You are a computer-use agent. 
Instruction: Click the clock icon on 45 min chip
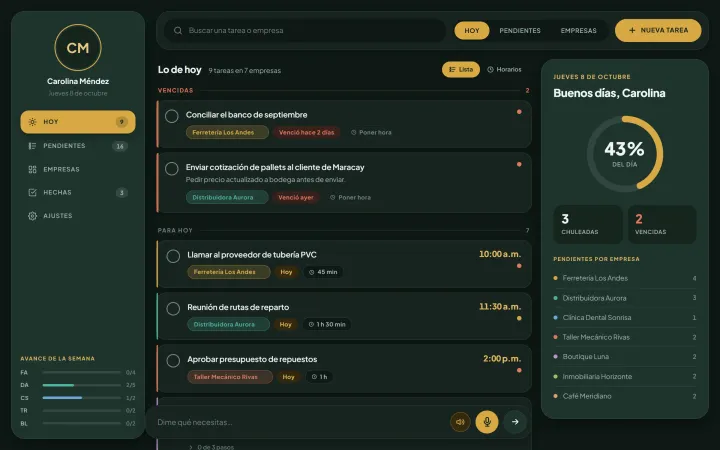(x=311, y=272)
